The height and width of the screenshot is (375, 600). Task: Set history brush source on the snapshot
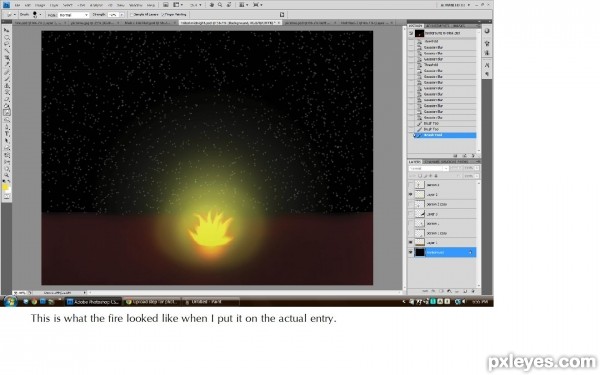coord(411,34)
